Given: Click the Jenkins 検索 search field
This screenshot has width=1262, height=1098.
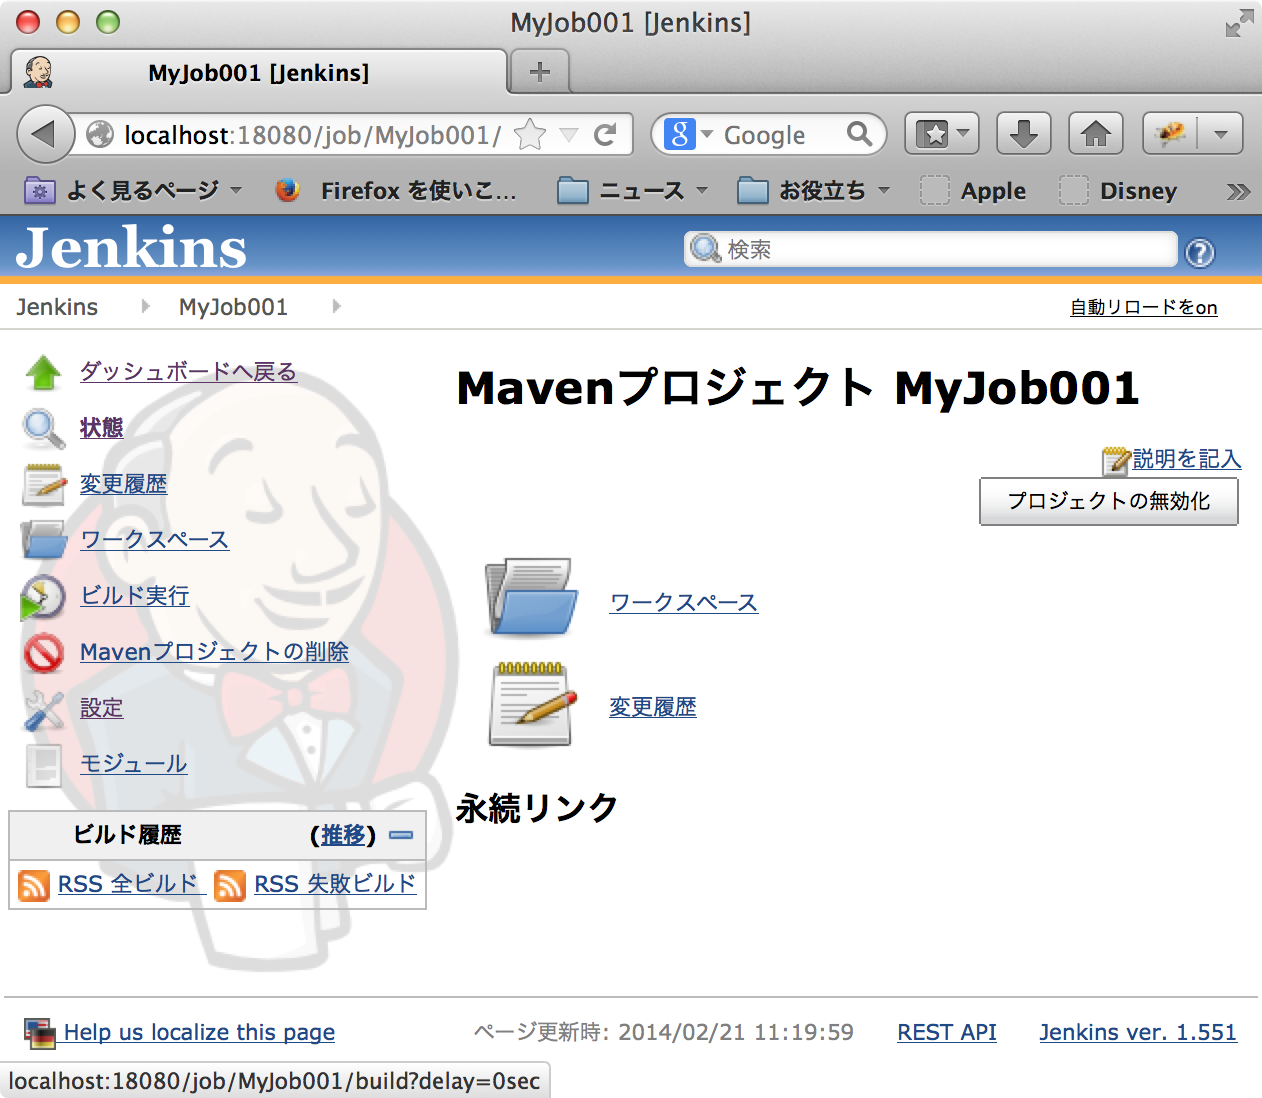Looking at the screenshot, I should coord(930,249).
